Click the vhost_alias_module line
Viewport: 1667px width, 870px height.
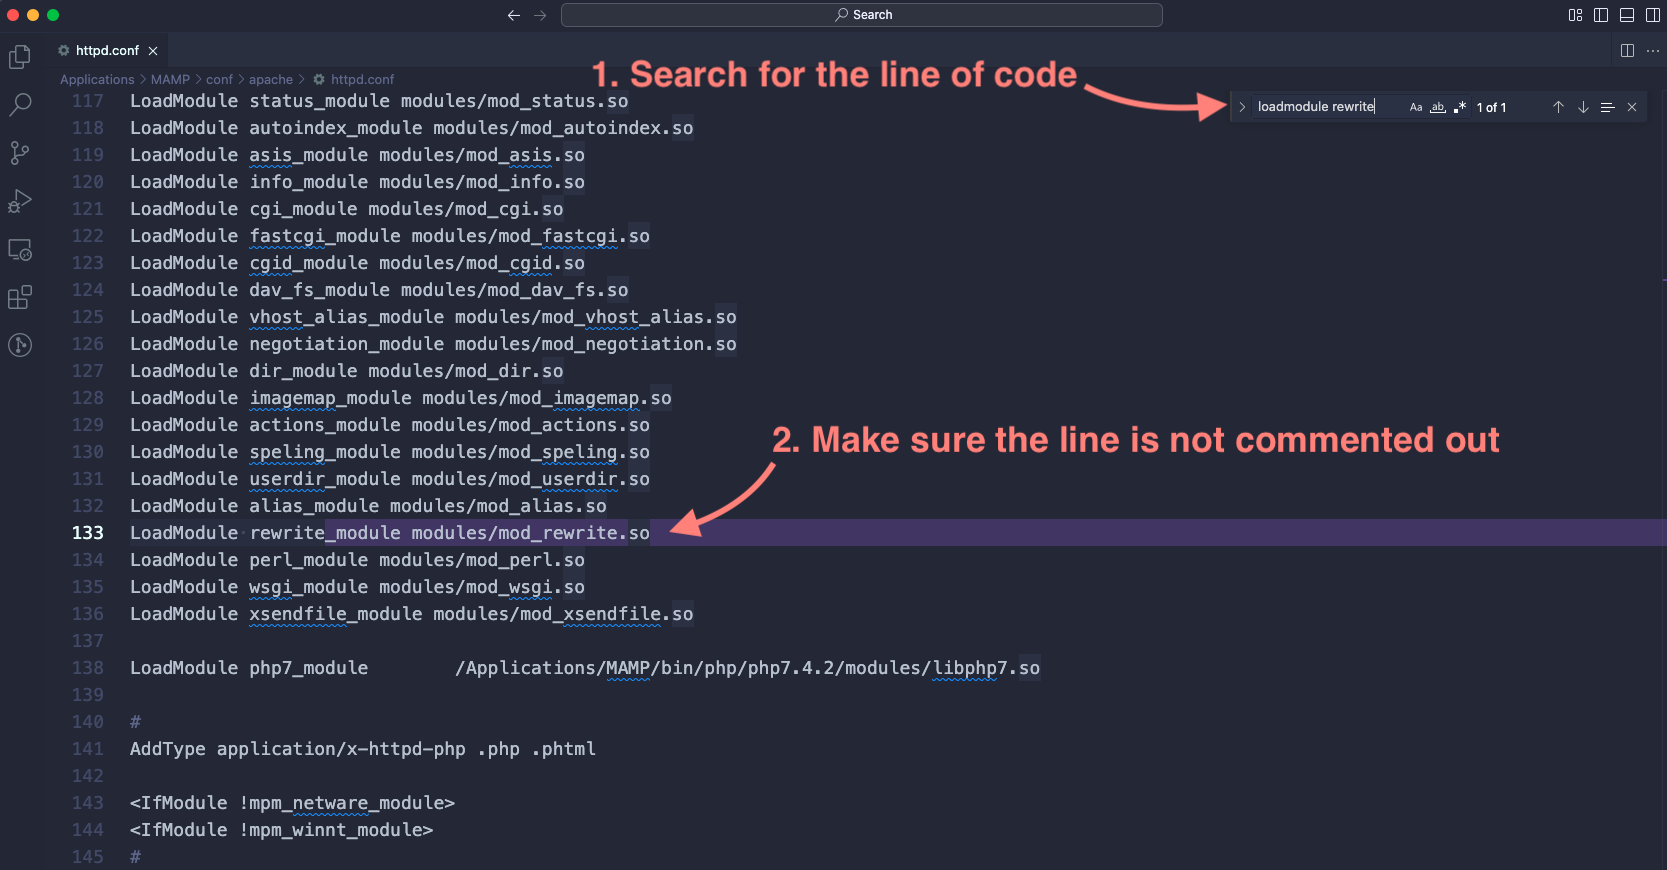tap(433, 317)
